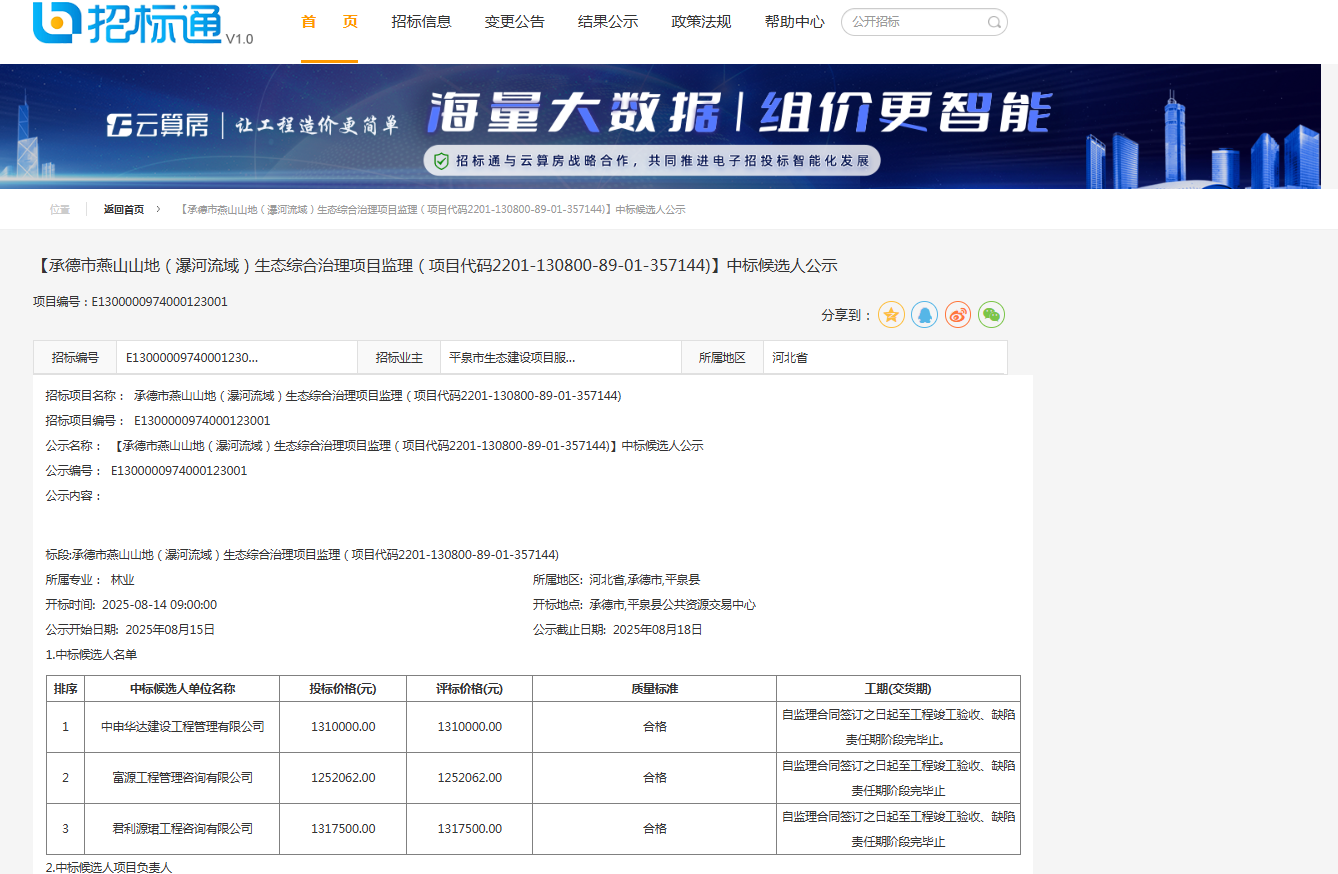Click the breadcrumb project title link
The image size is (1338, 874).
click(x=432, y=210)
